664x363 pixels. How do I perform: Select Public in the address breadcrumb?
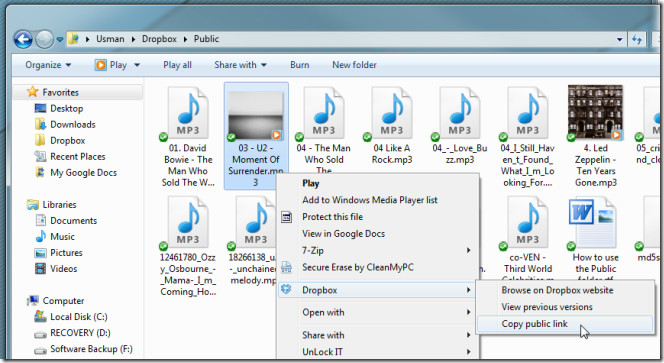[206, 39]
